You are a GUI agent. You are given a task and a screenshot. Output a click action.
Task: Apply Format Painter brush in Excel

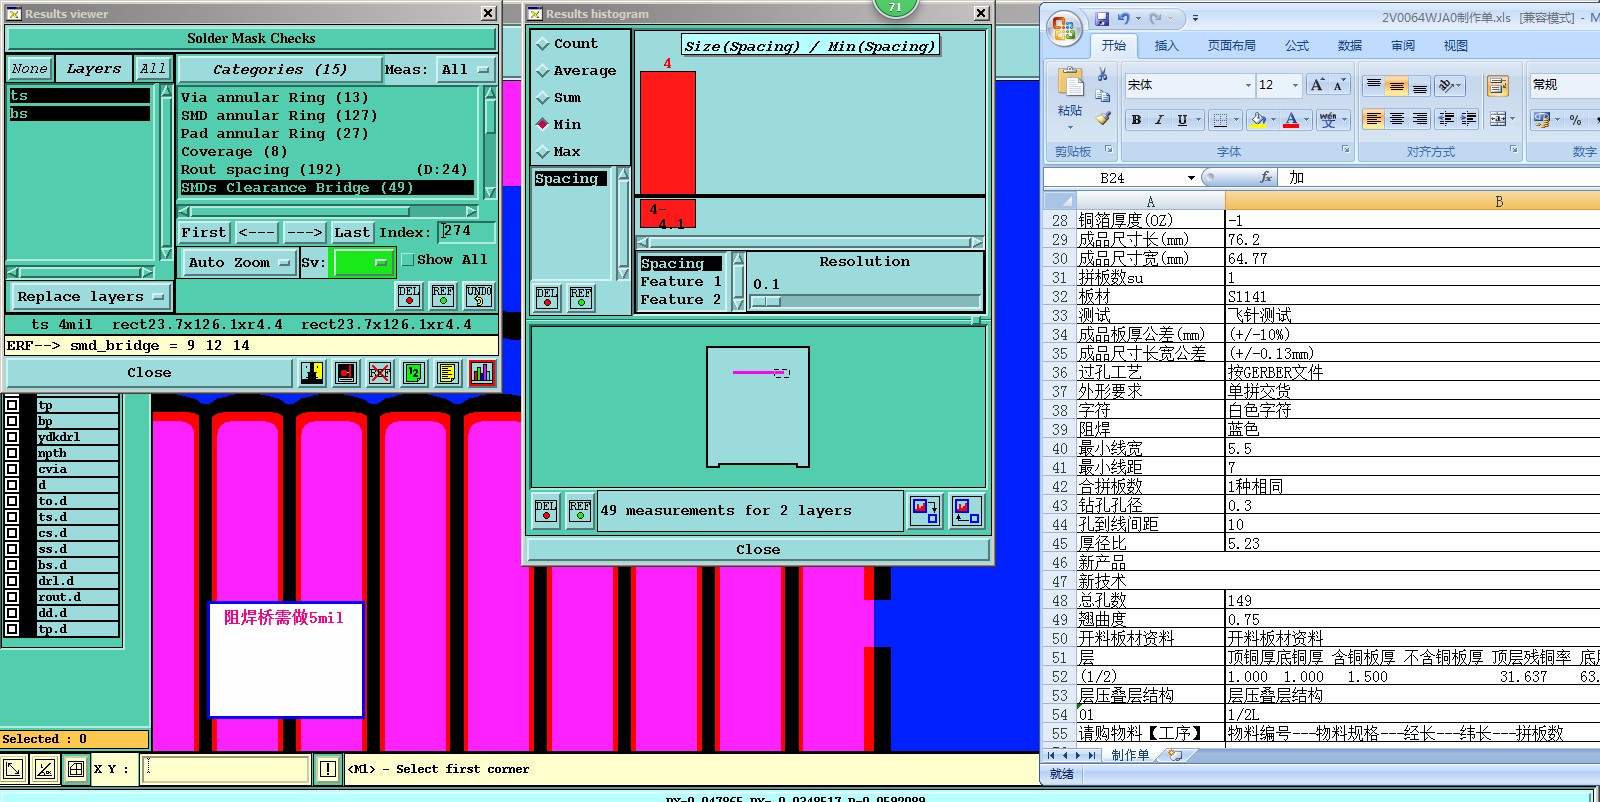(x=1102, y=118)
